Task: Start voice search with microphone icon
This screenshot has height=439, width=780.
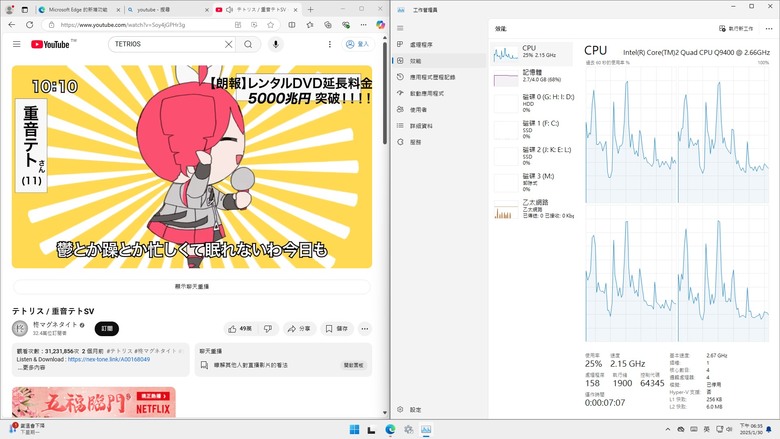Action: (276, 44)
